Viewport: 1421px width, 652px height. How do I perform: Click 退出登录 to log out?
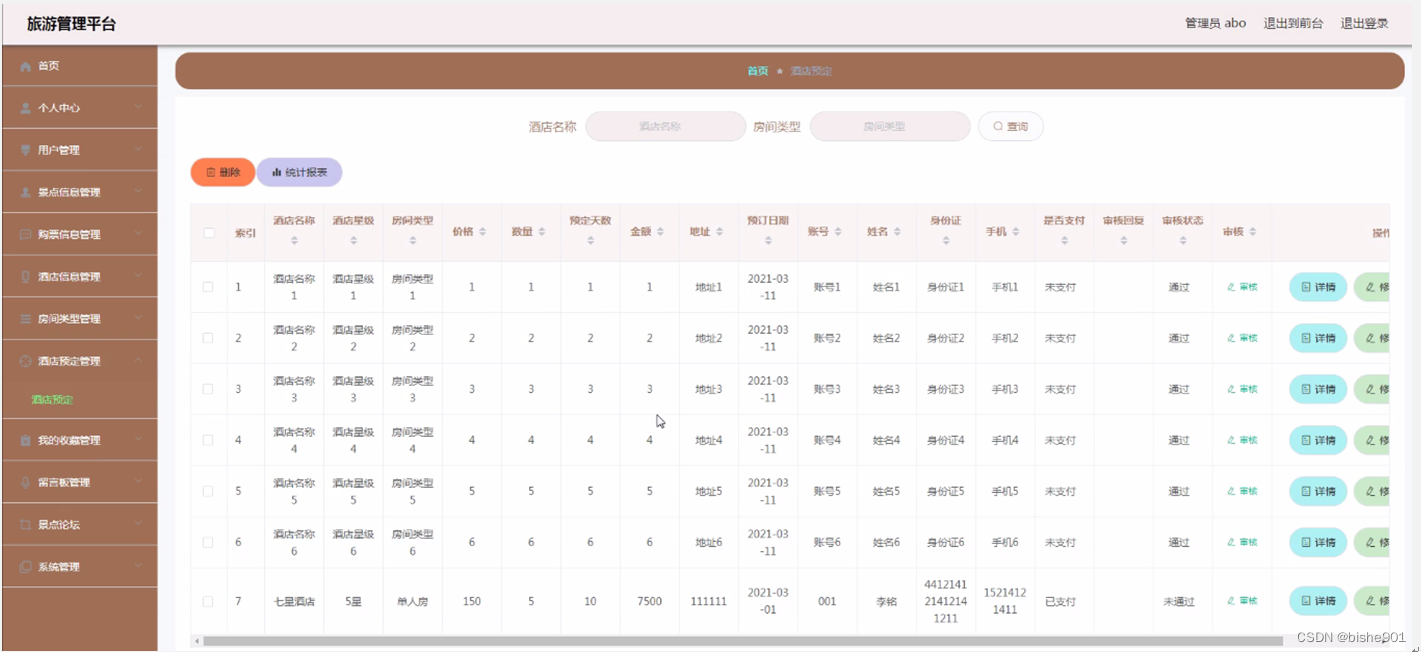(1364, 23)
